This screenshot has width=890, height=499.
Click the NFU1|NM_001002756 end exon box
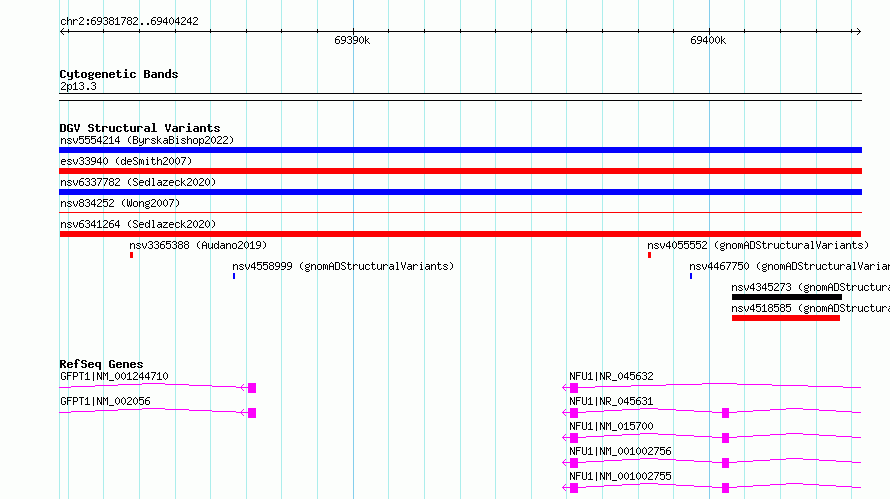(x=574, y=463)
